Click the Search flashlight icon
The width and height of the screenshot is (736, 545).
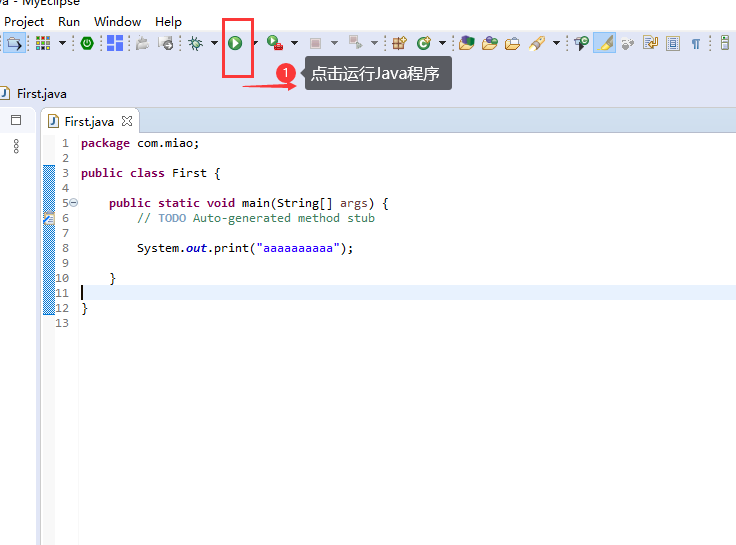coord(537,43)
